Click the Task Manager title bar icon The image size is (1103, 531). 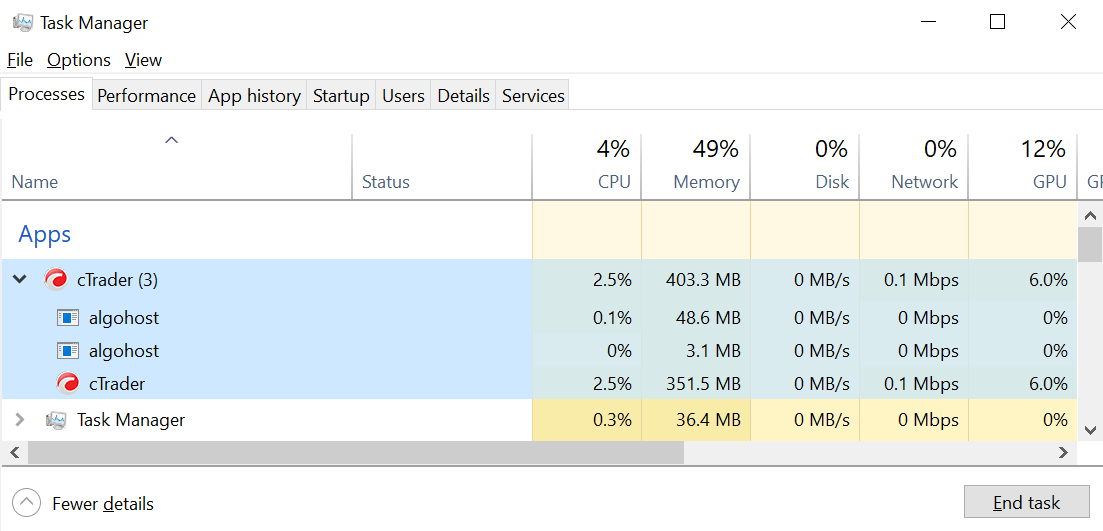23,23
